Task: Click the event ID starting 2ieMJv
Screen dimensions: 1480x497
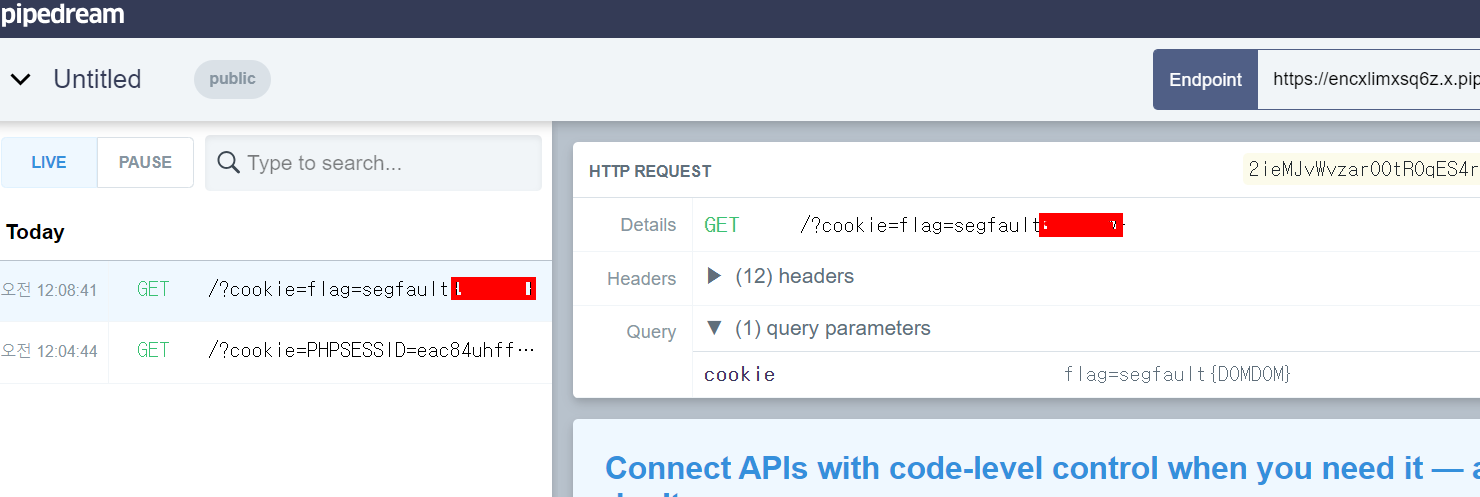Action: pyautogui.click(x=1361, y=170)
